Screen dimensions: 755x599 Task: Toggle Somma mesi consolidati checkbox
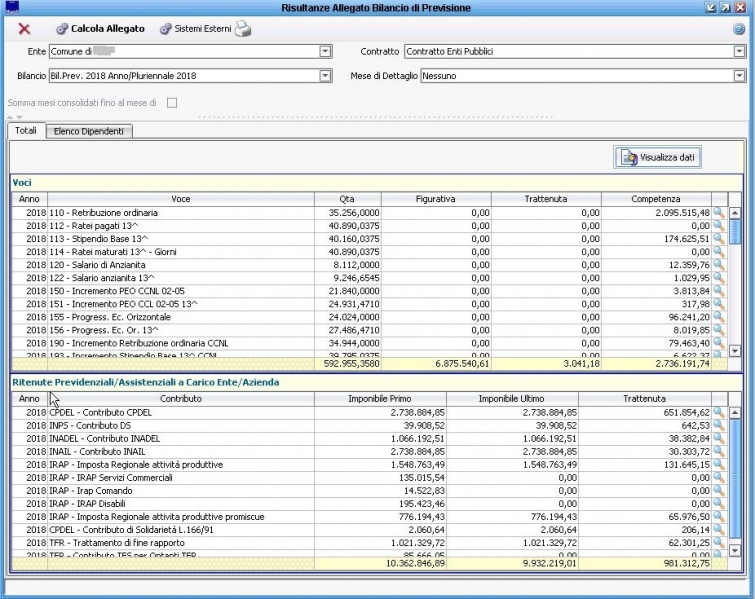(x=172, y=102)
